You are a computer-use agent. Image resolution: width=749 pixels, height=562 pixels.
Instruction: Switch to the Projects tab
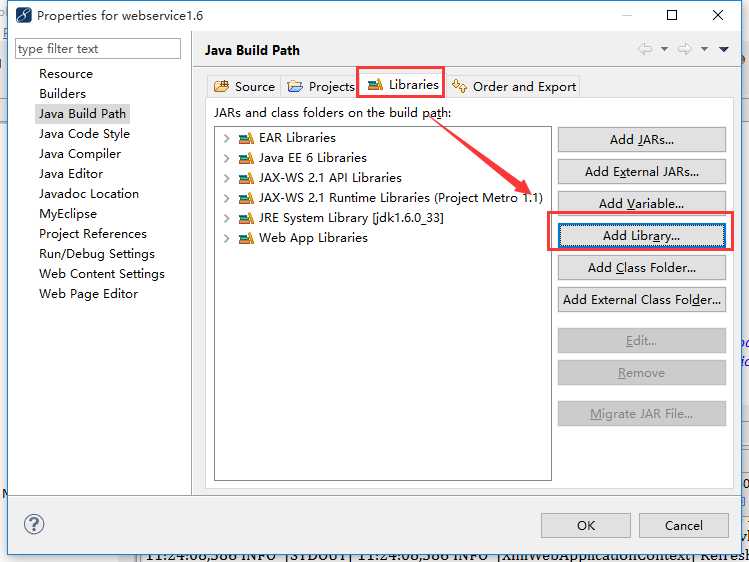(x=321, y=86)
